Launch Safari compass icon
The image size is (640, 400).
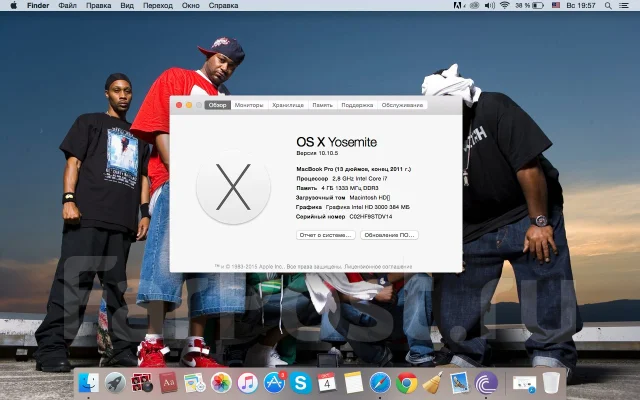(x=380, y=383)
